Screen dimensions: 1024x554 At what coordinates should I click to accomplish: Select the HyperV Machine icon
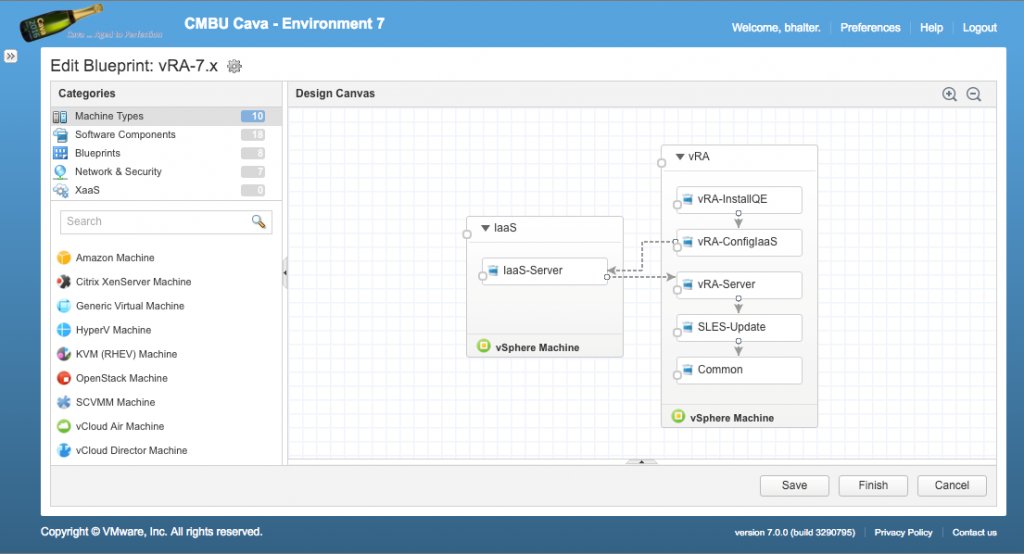point(63,330)
